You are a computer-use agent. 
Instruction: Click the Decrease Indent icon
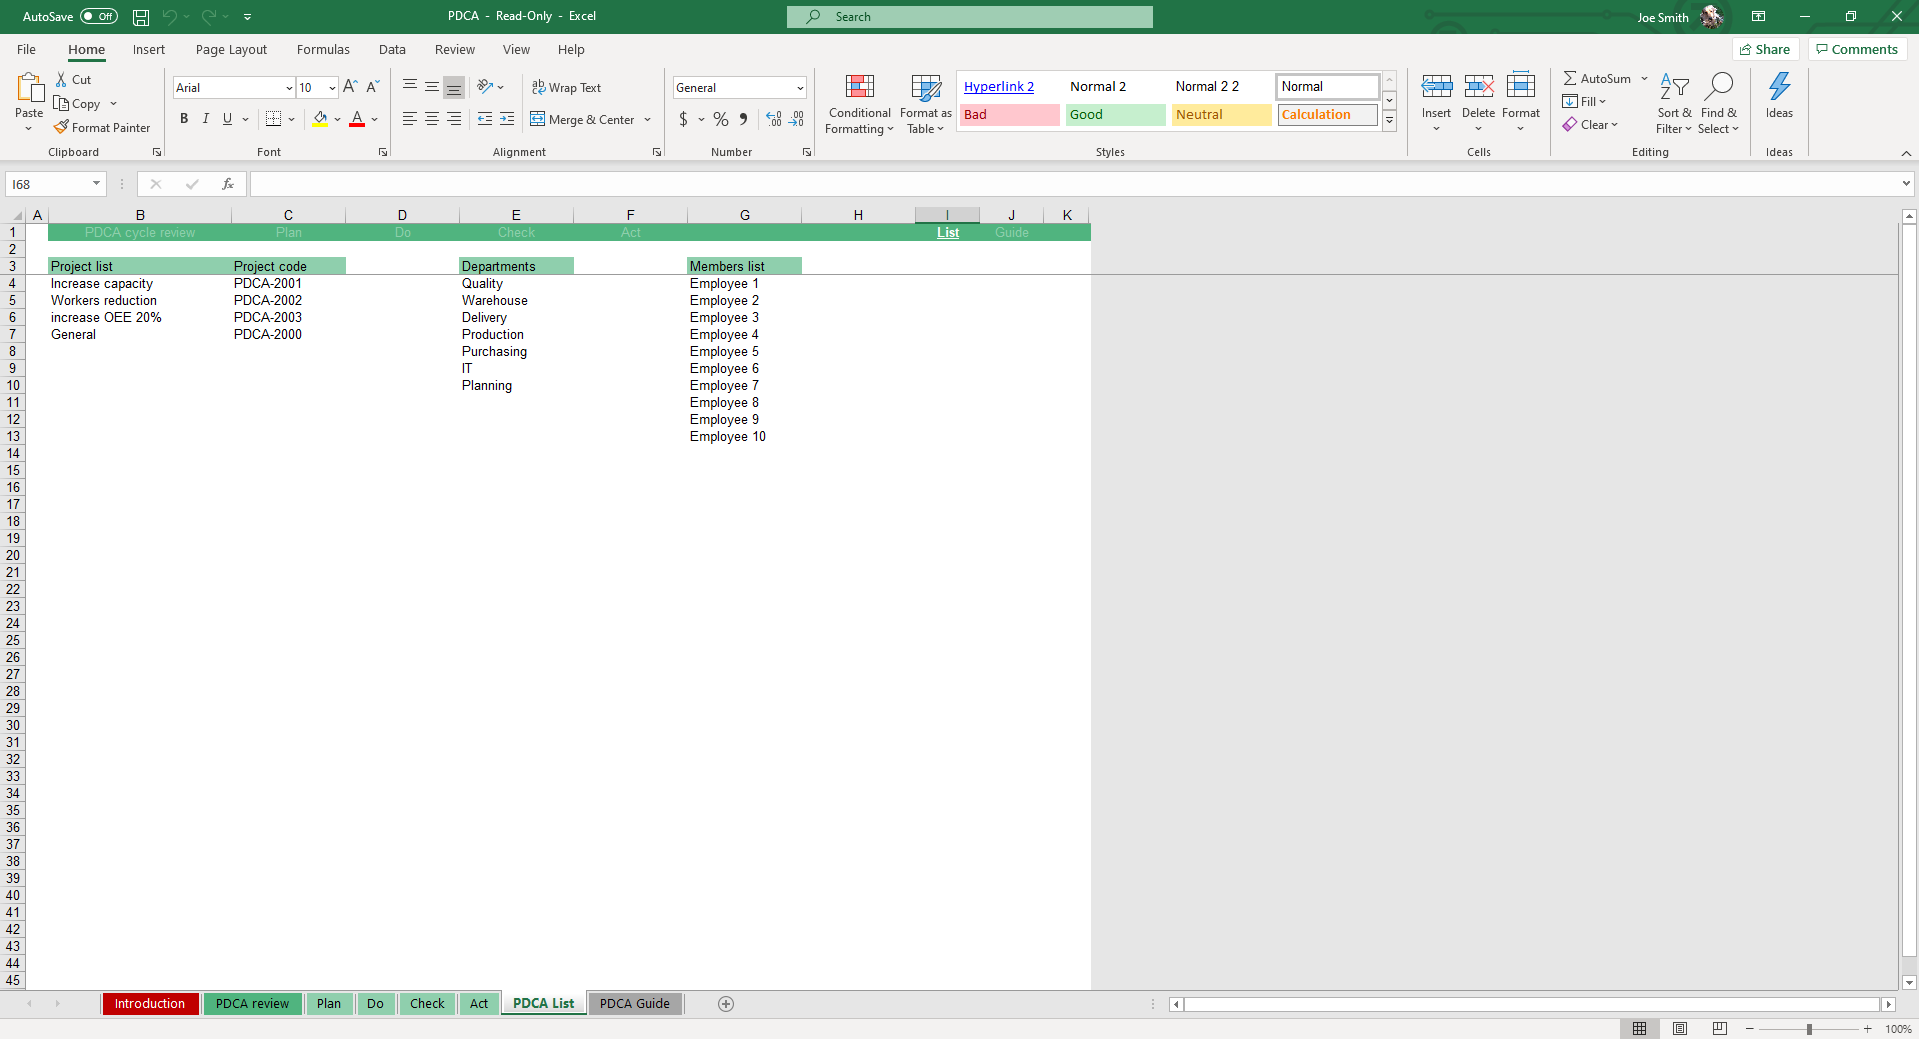pyautogui.click(x=485, y=119)
